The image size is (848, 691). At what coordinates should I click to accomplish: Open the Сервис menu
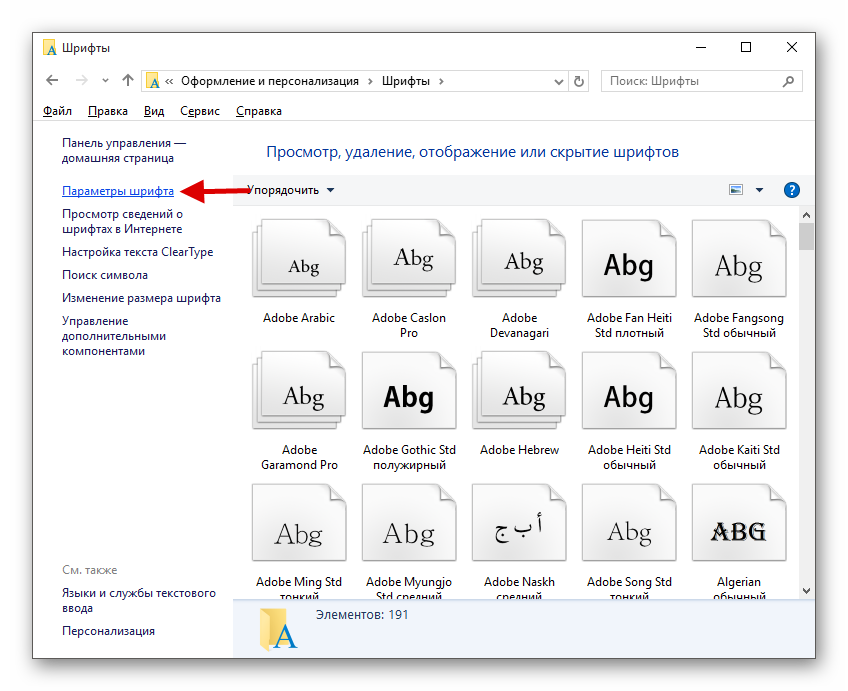[200, 111]
